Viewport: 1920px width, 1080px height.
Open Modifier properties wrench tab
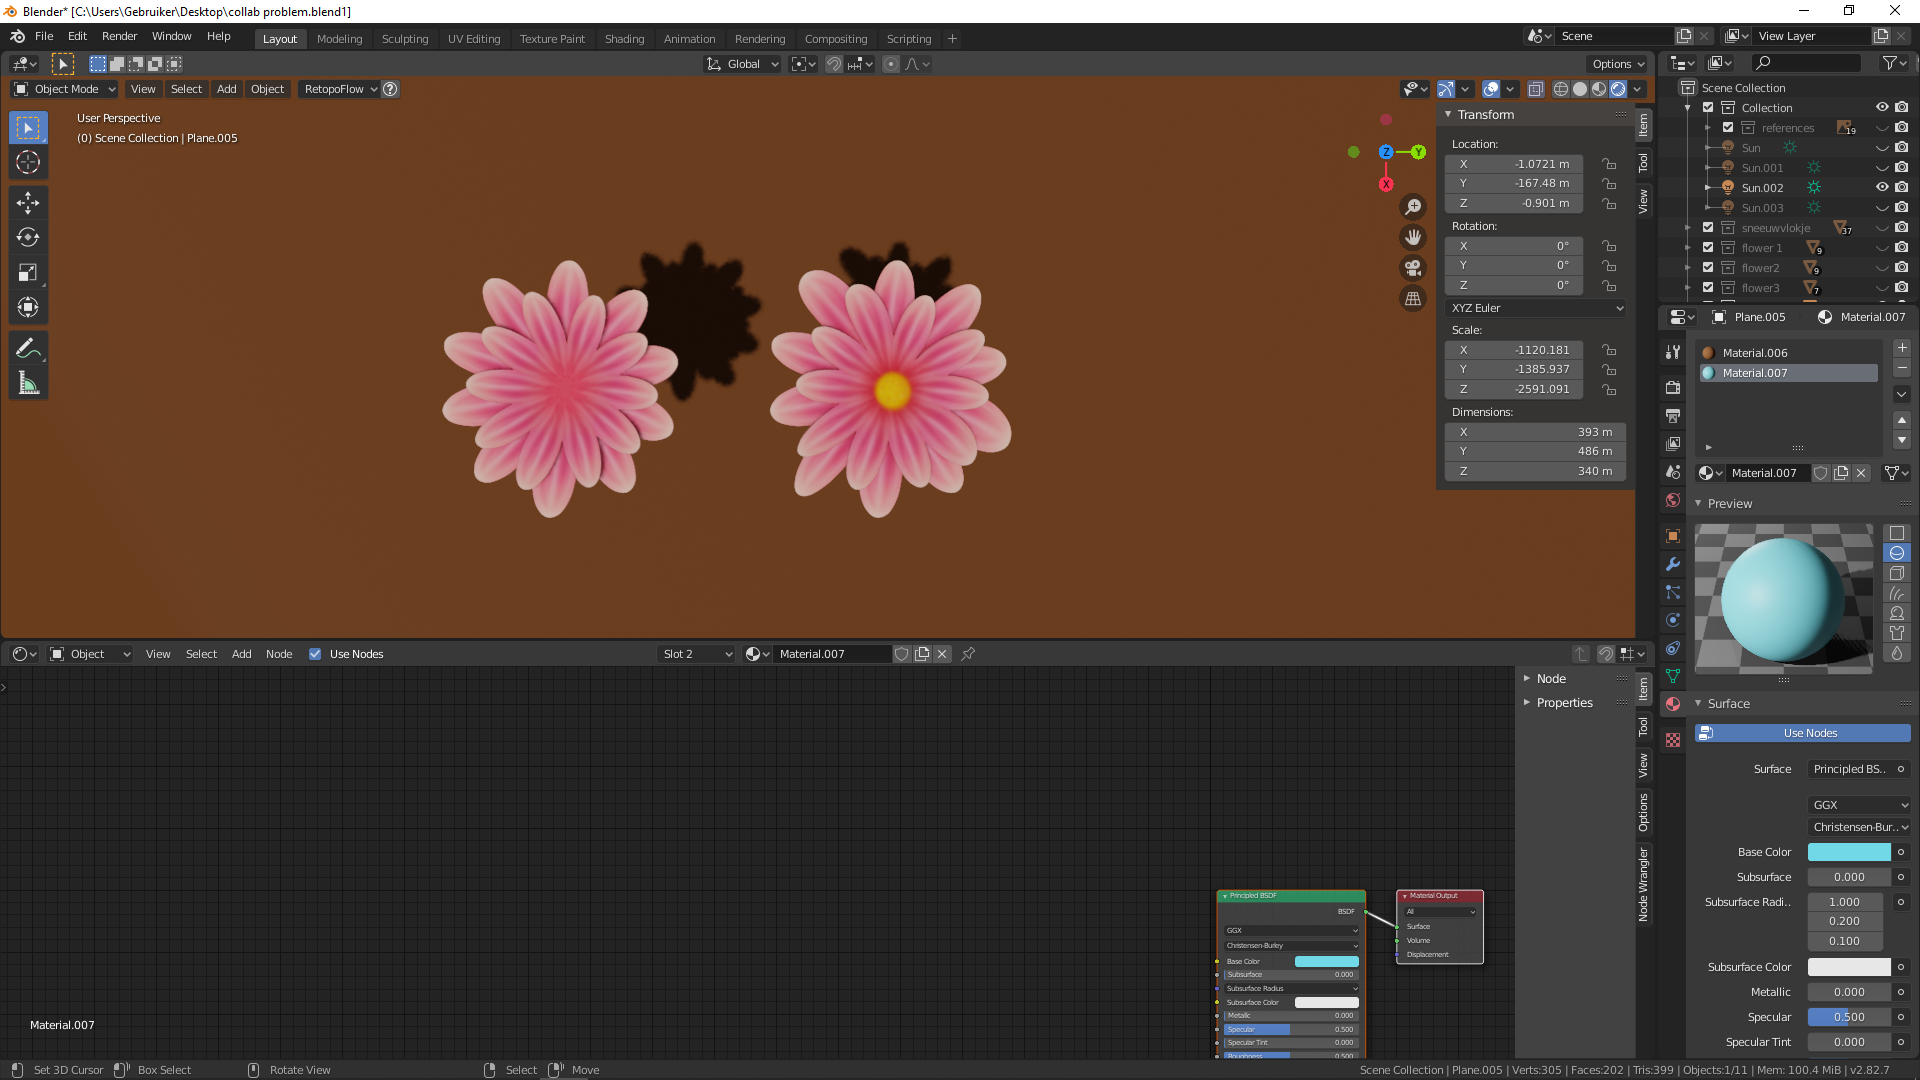[1673, 564]
